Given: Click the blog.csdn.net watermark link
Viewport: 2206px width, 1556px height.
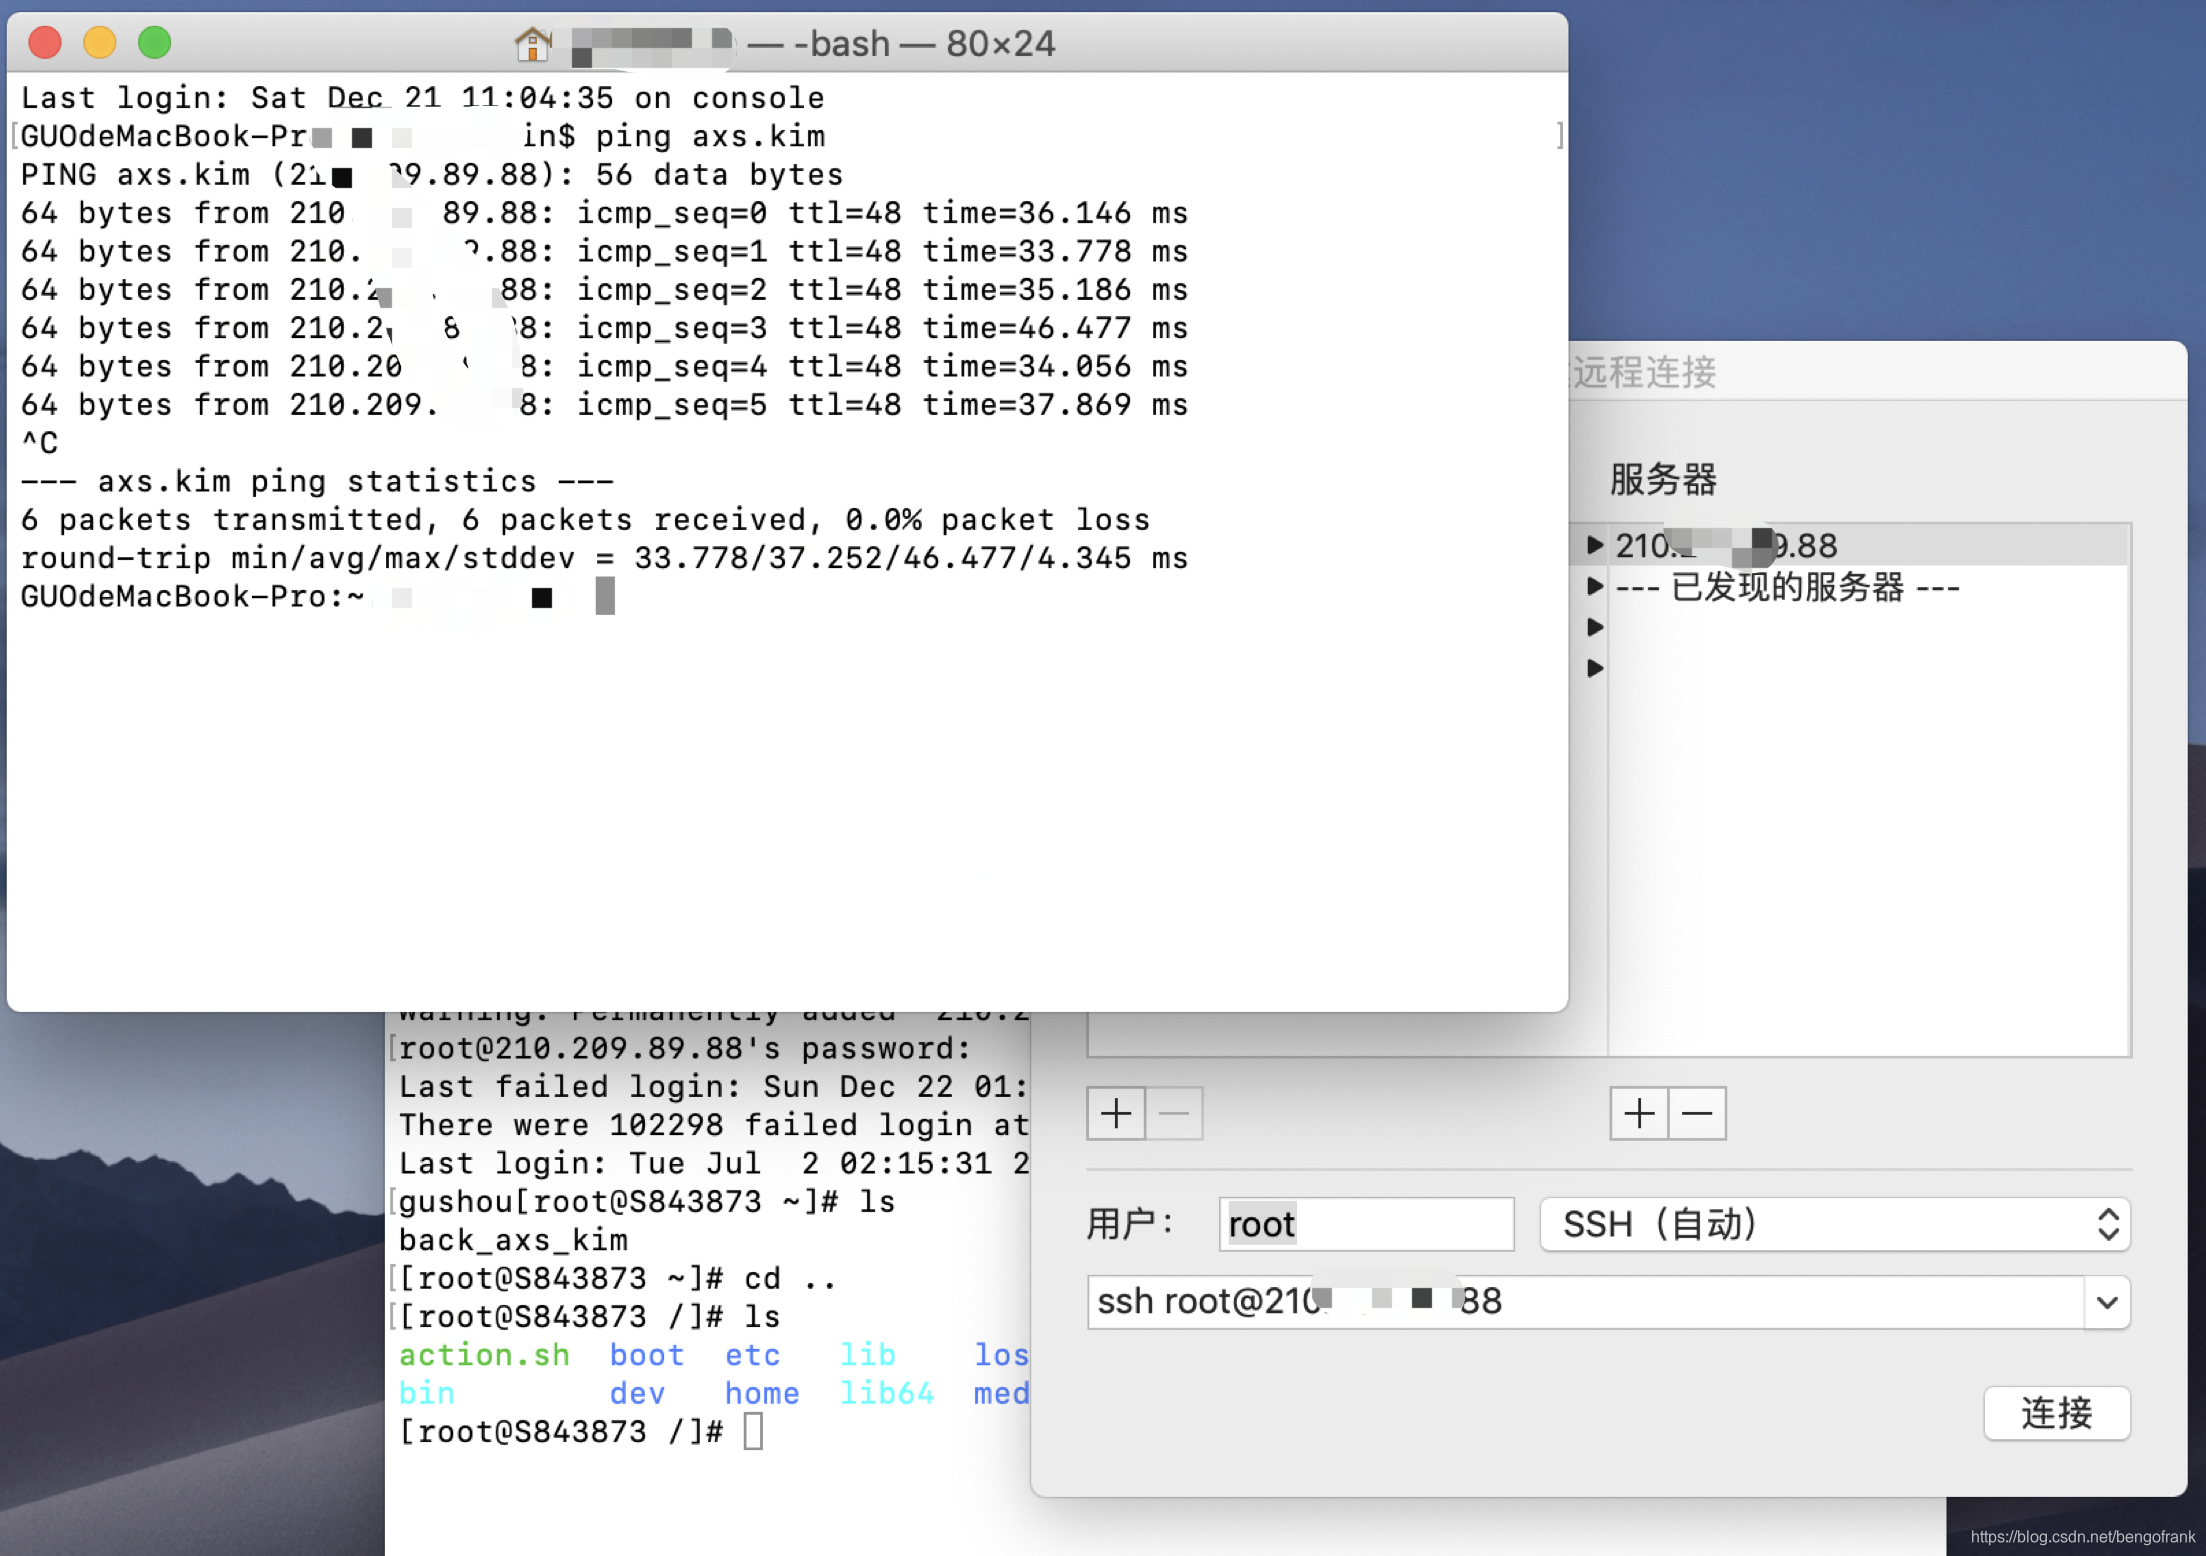Looking at the screenshot, I should tap(2082, 1537).
